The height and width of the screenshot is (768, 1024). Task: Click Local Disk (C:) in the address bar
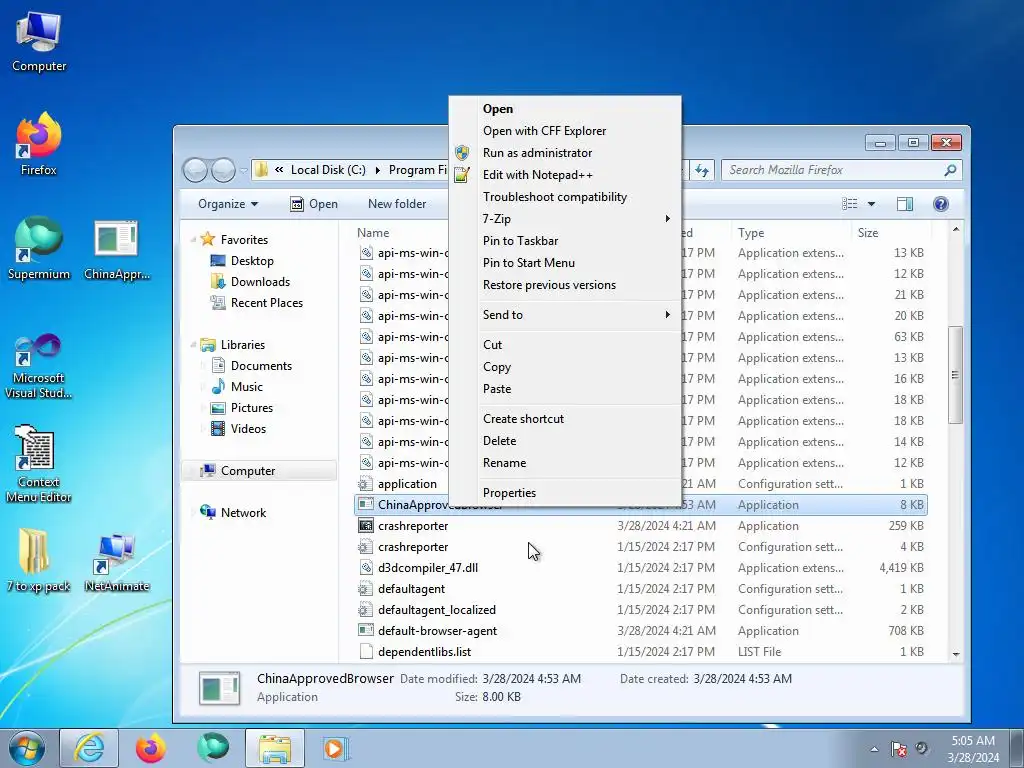coord(328,170)
